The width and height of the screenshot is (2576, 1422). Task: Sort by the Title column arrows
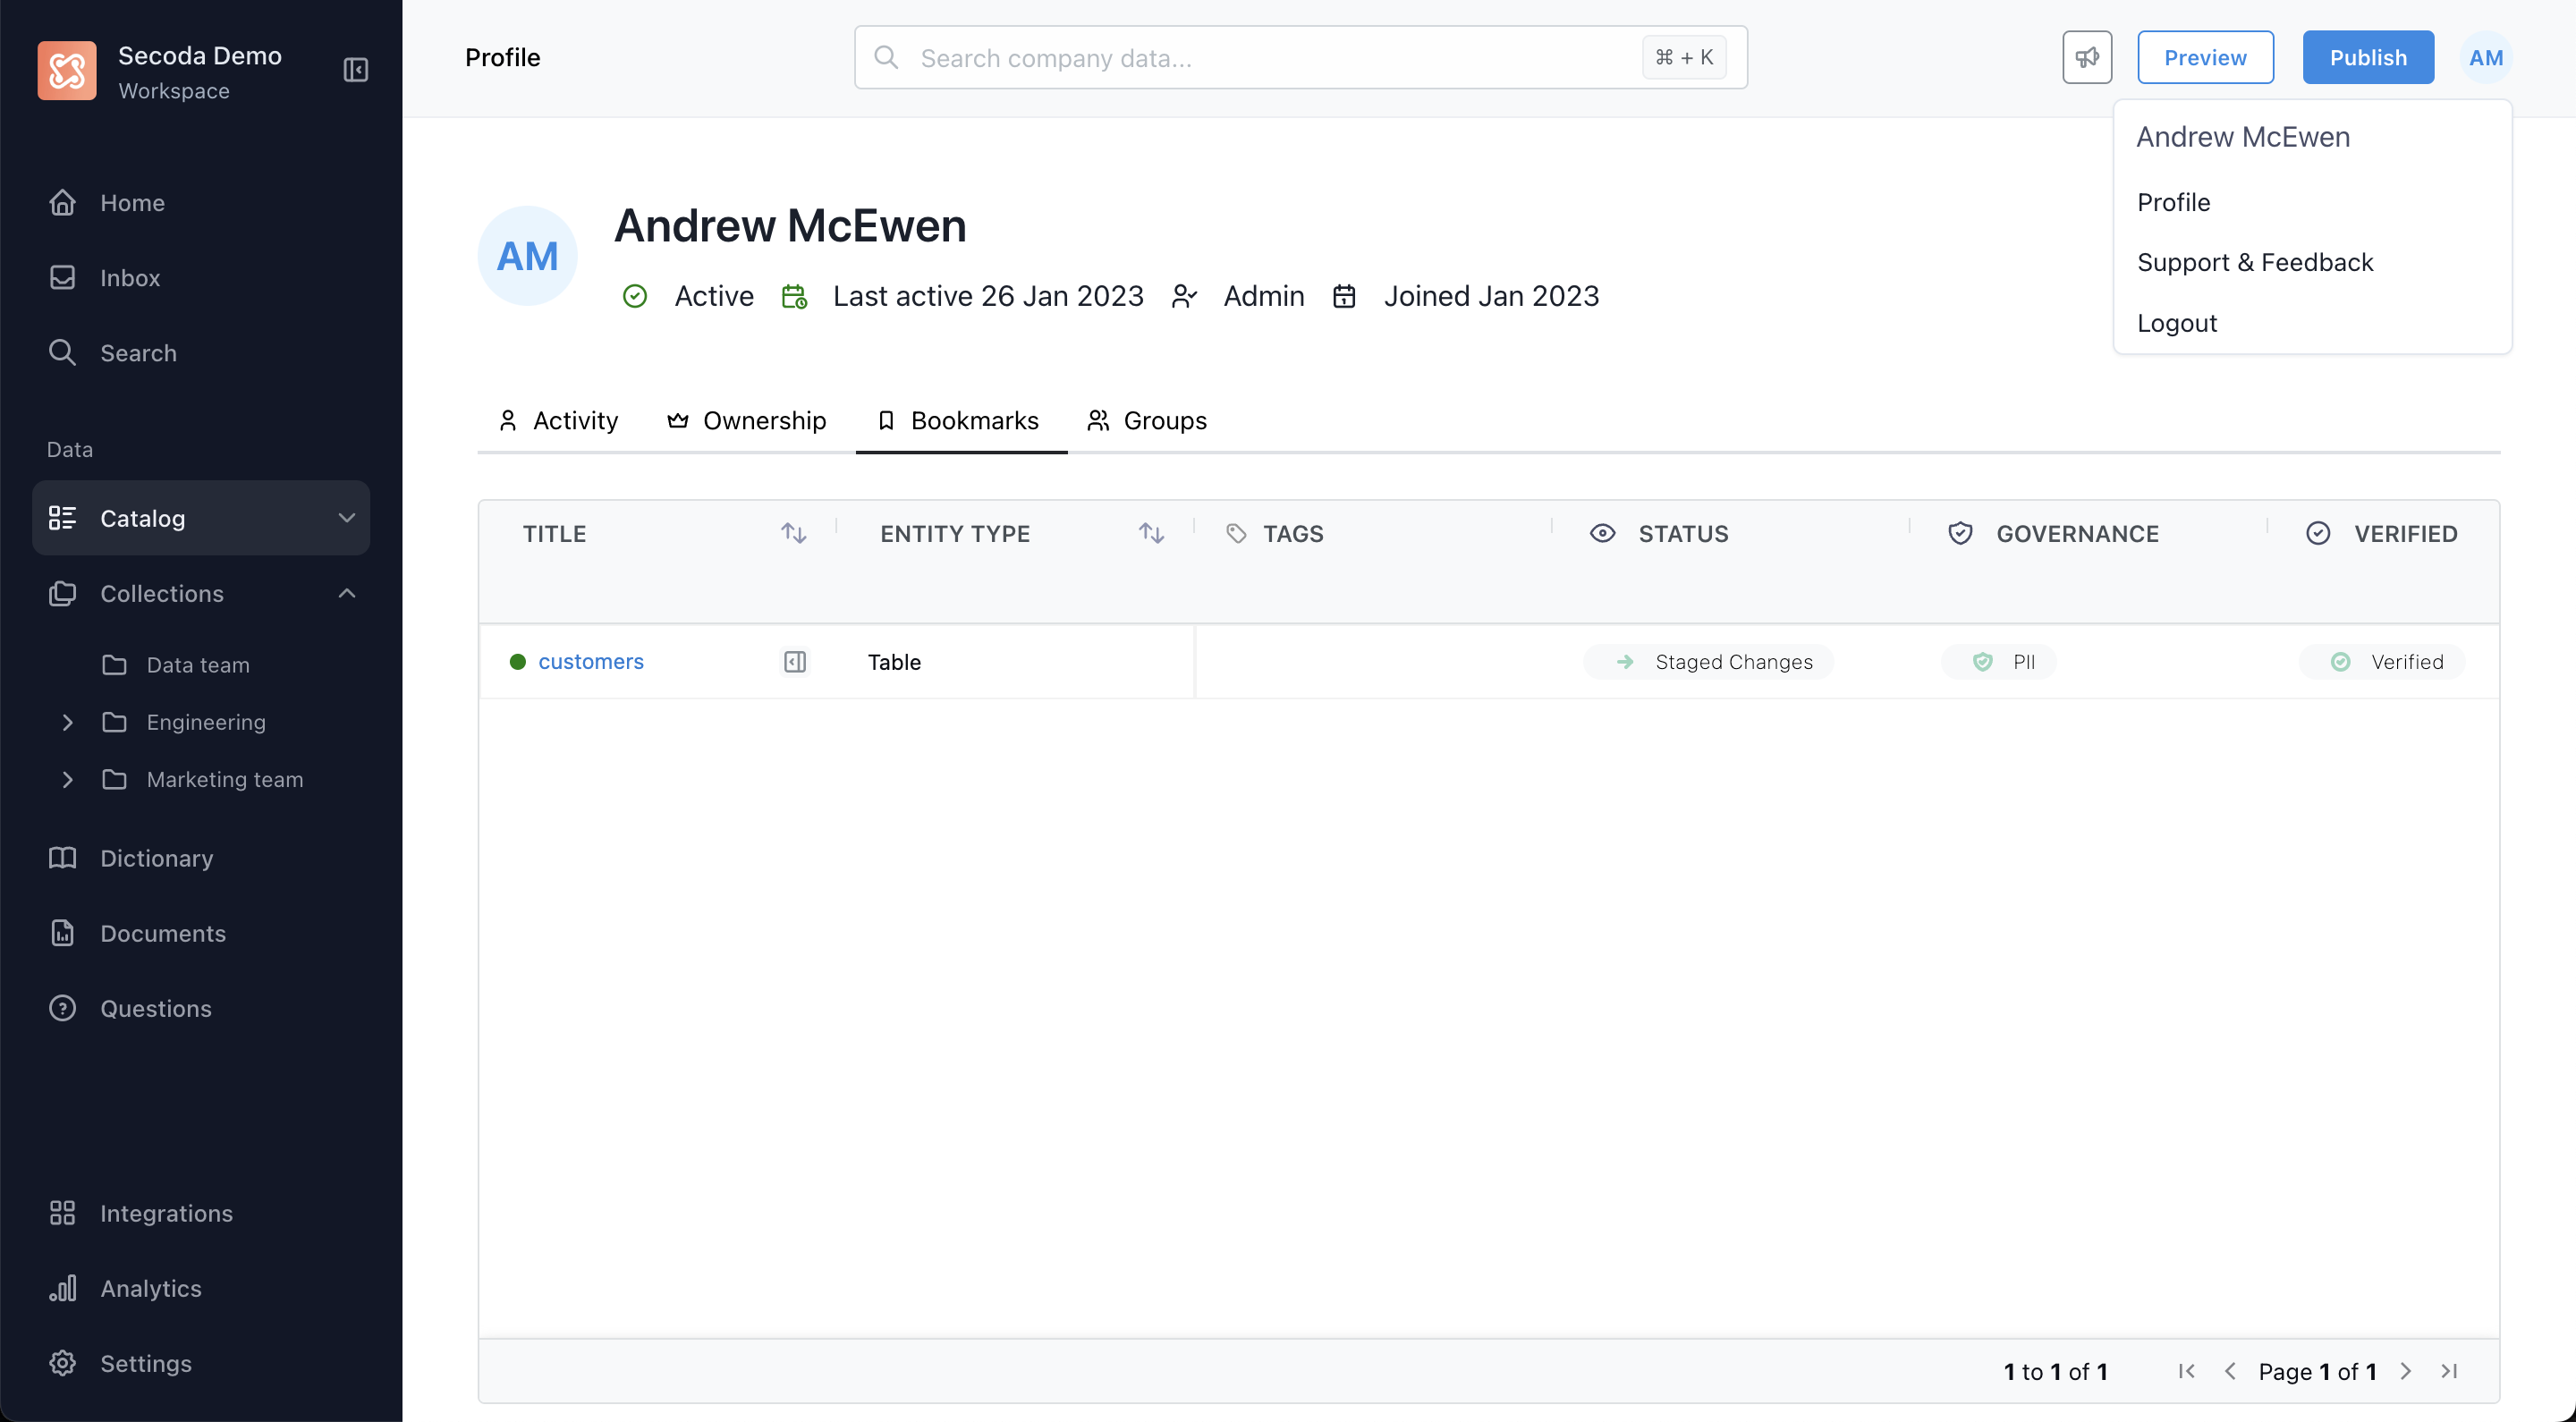(x=794, y=534)
